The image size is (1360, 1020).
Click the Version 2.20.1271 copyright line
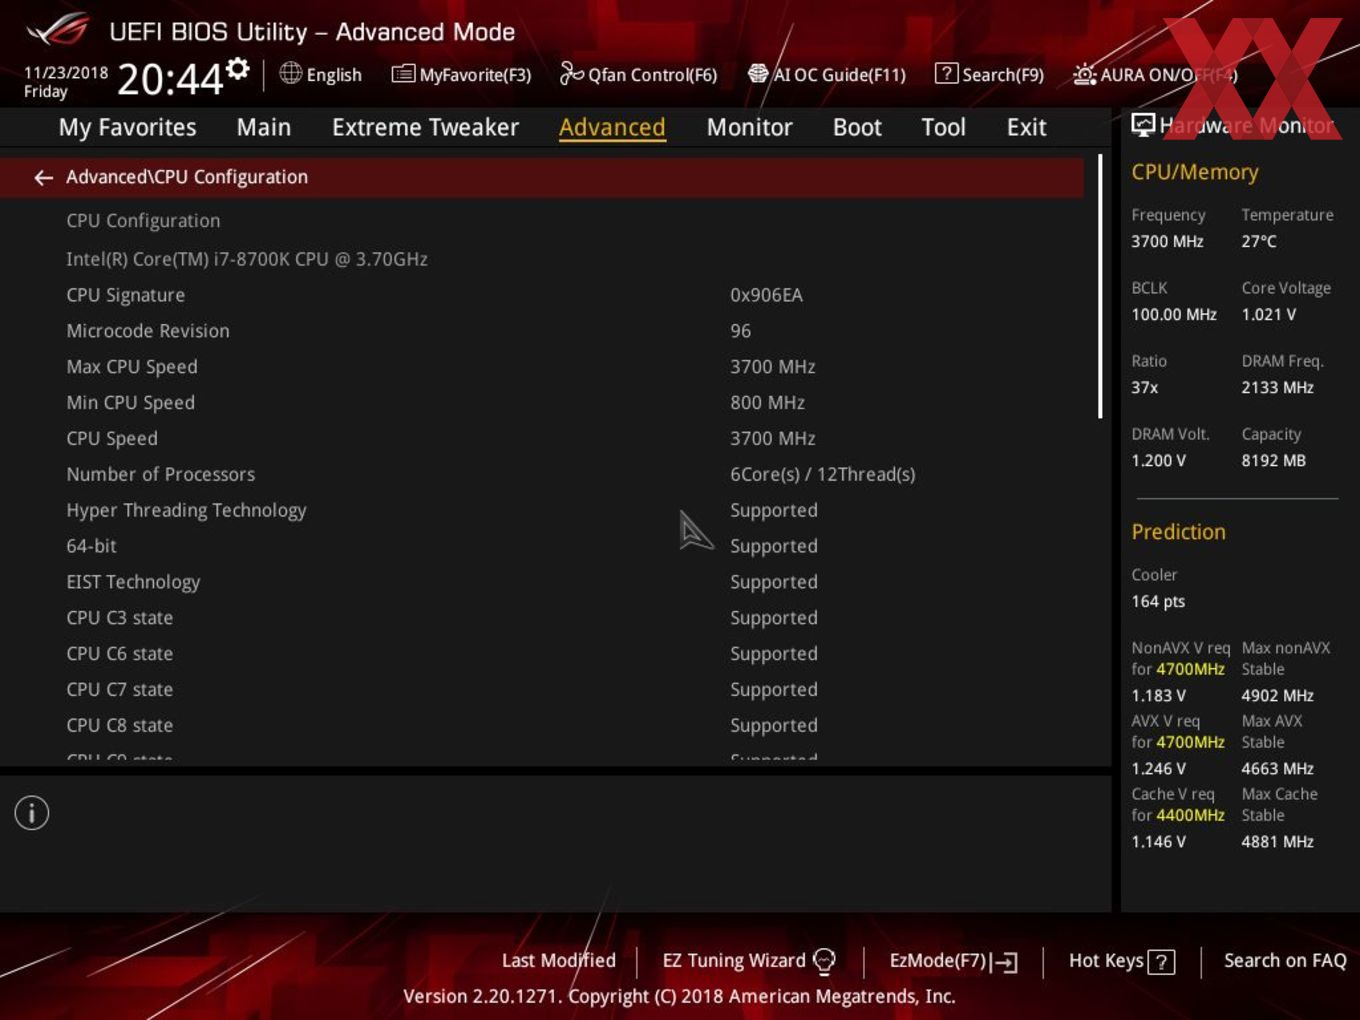[679, 996]
